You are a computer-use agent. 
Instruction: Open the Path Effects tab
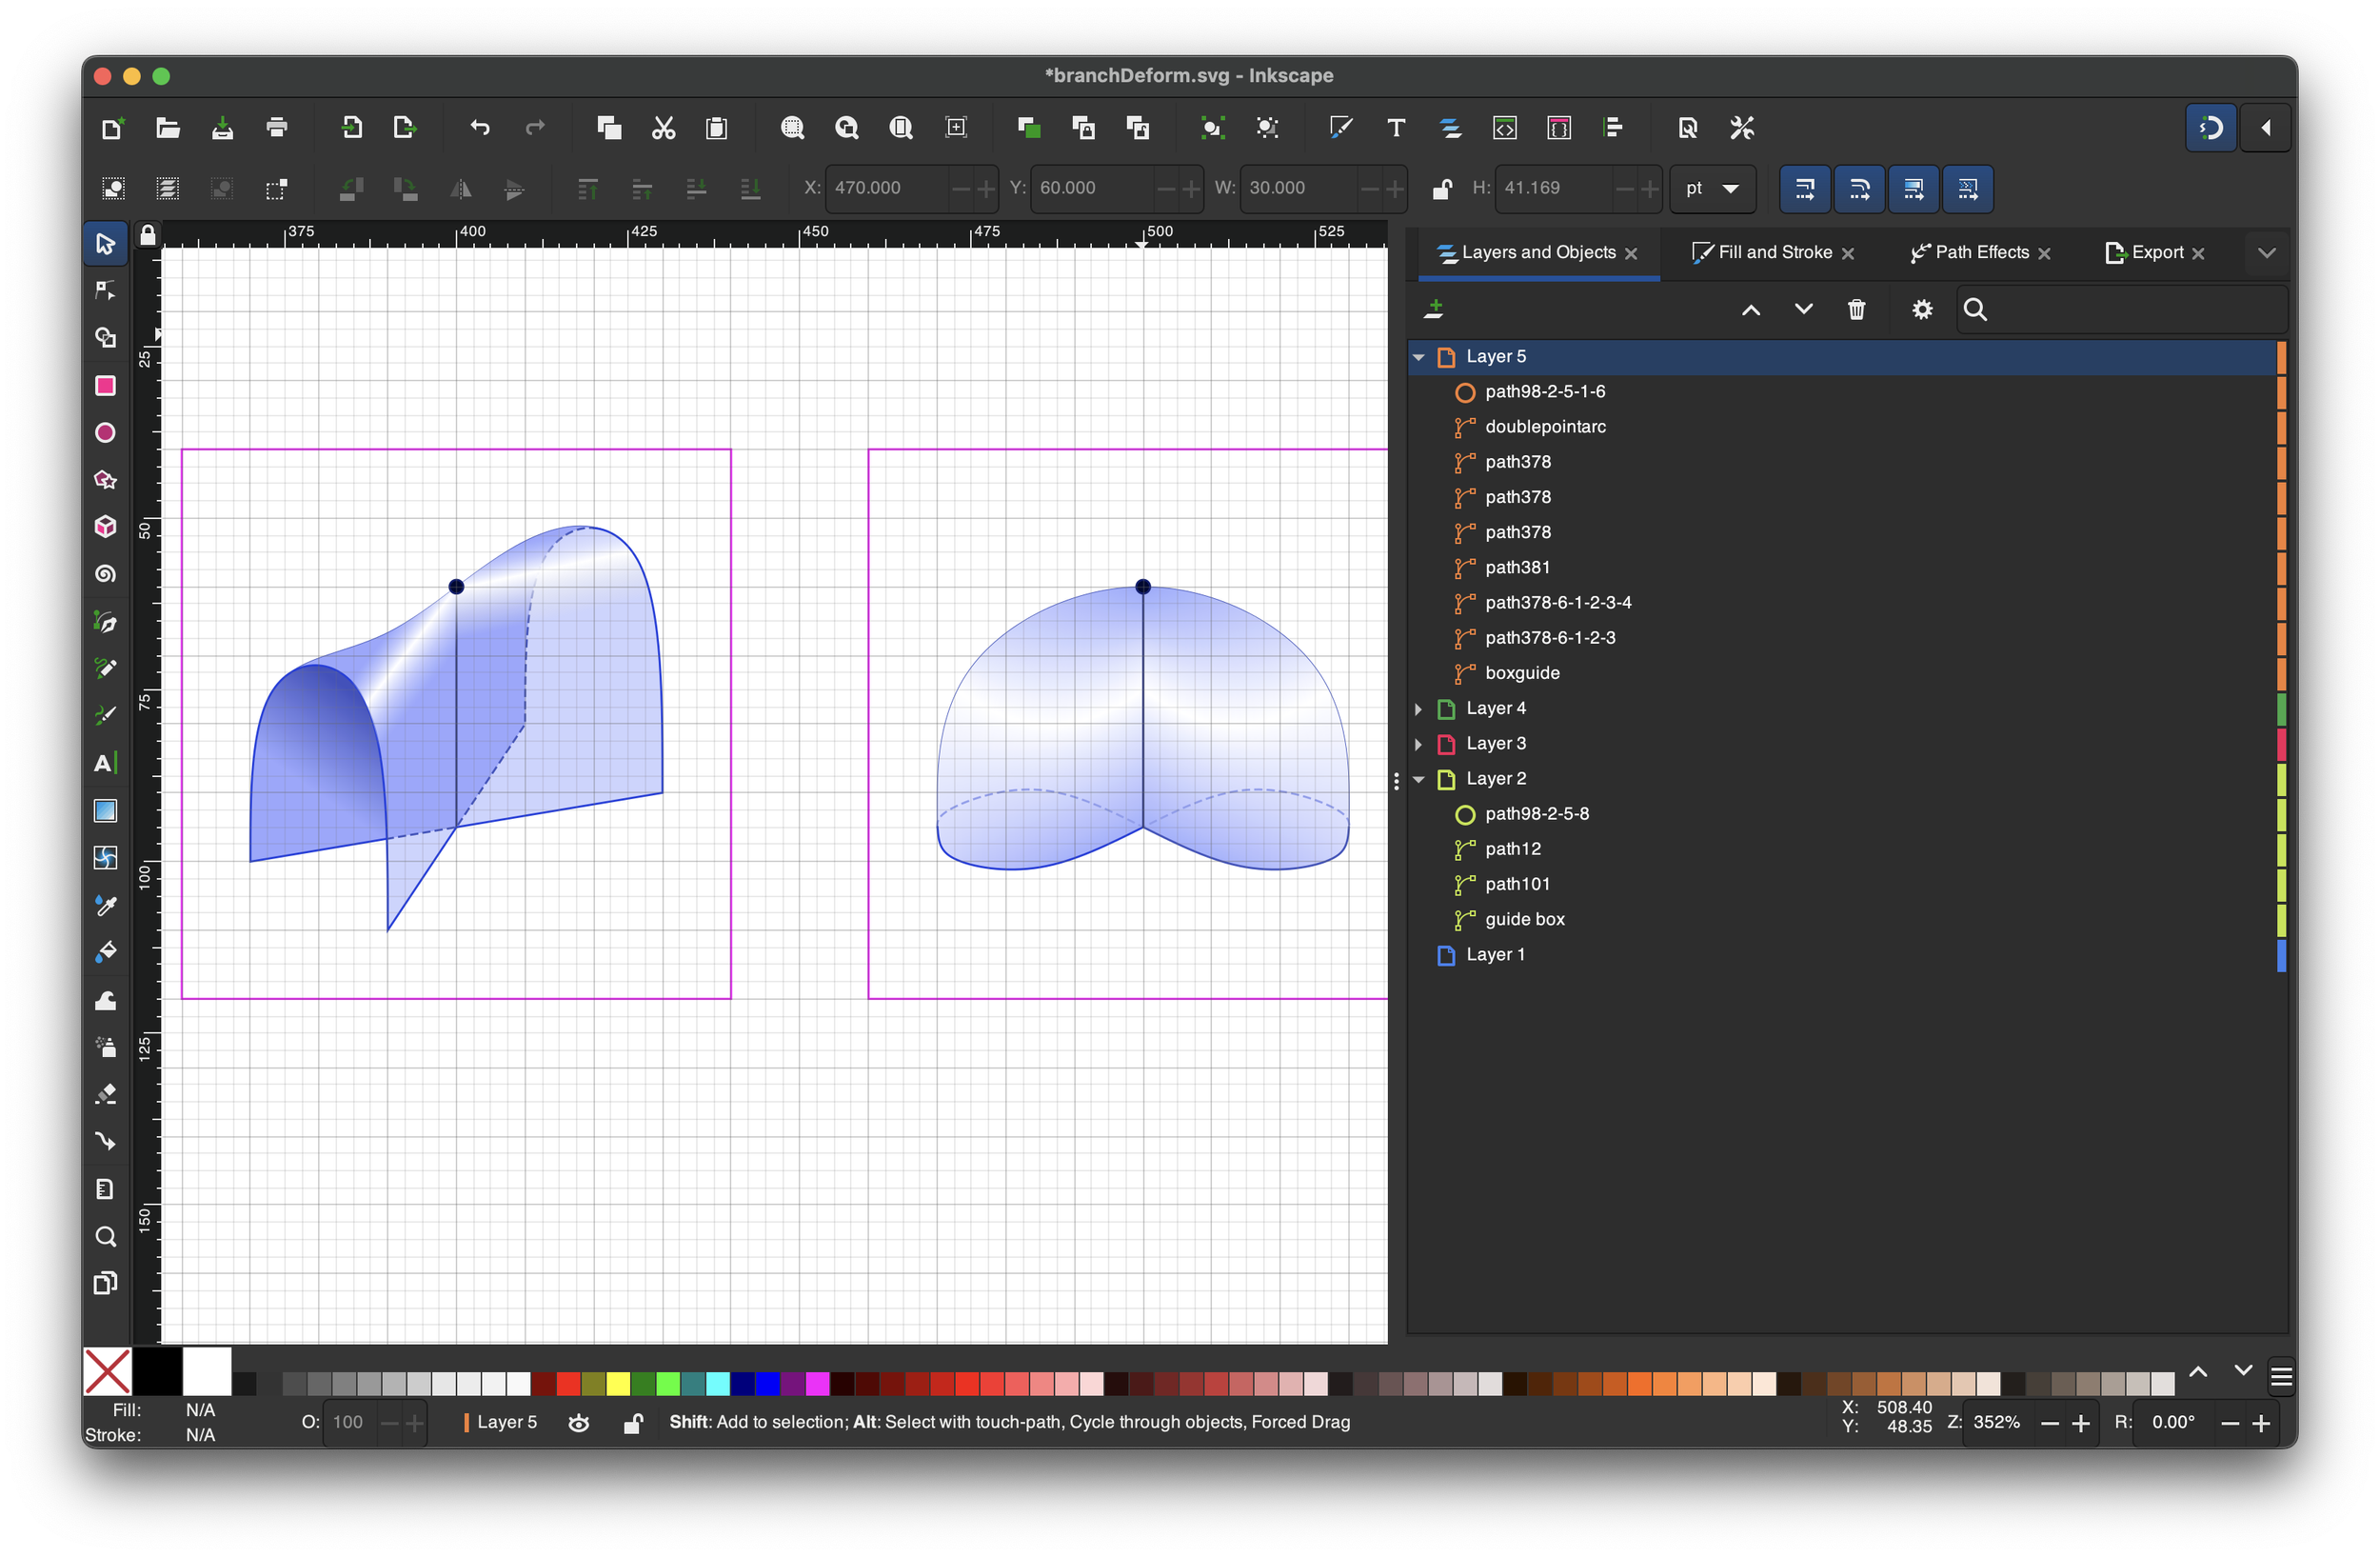[1981, 253]
